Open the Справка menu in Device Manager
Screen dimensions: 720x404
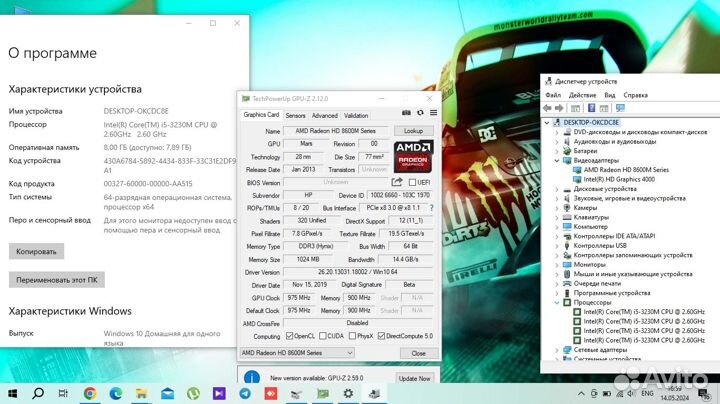(636, 95)
